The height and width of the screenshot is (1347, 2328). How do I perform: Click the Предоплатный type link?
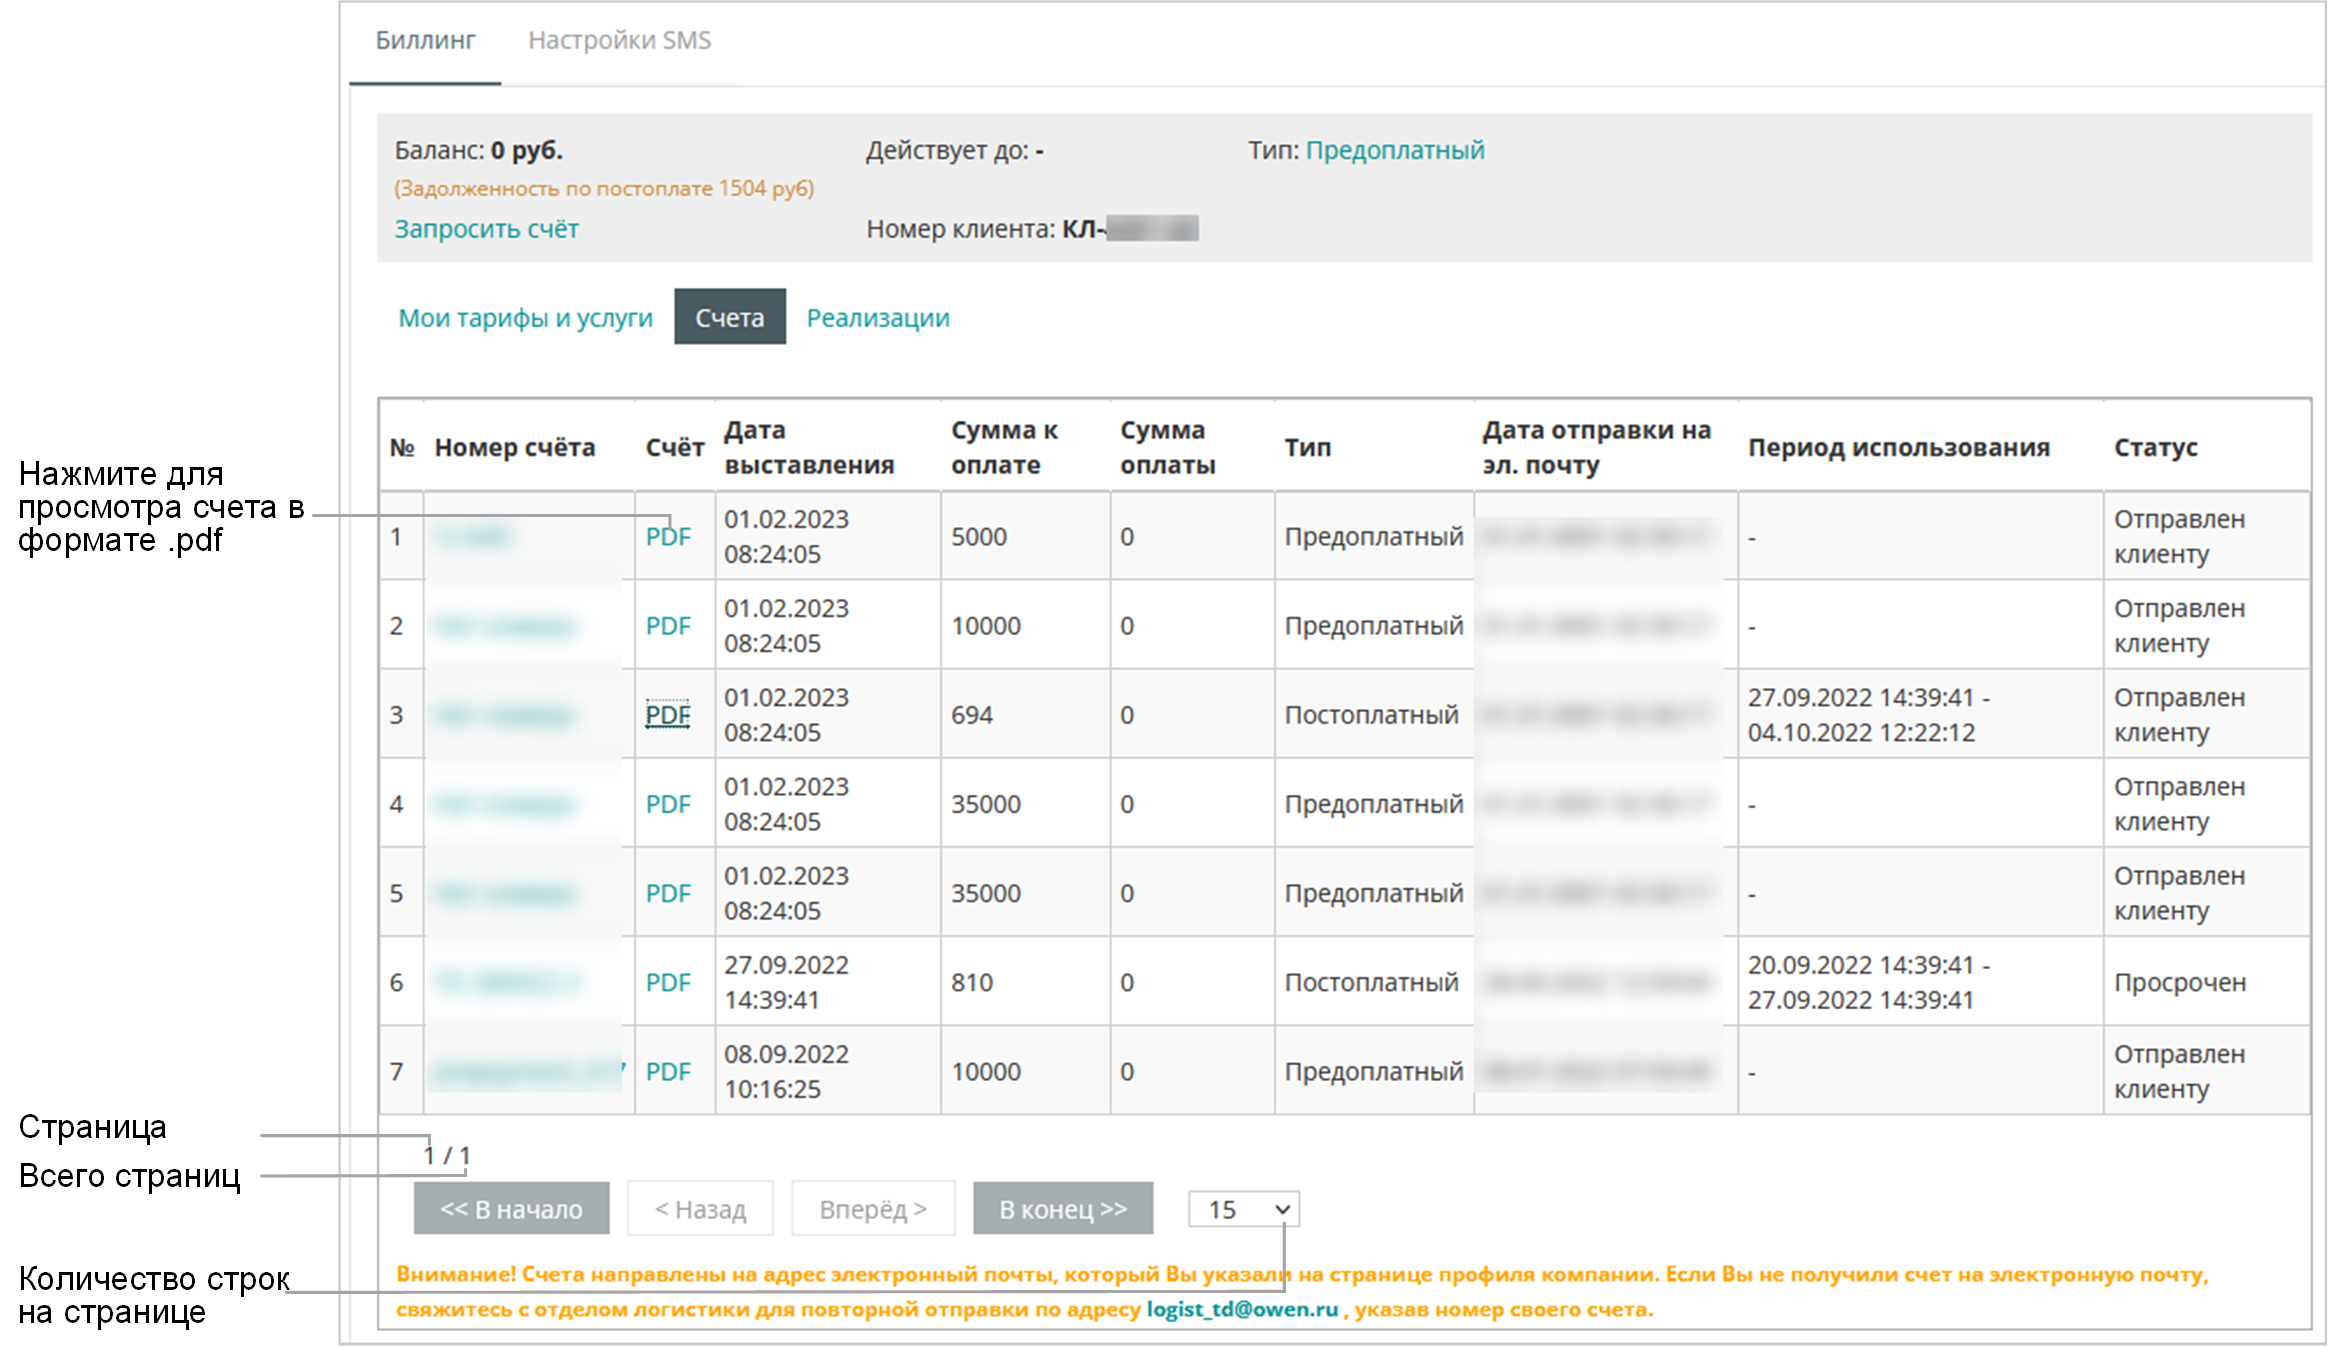pyautogui.click(x=1394, y=150)
